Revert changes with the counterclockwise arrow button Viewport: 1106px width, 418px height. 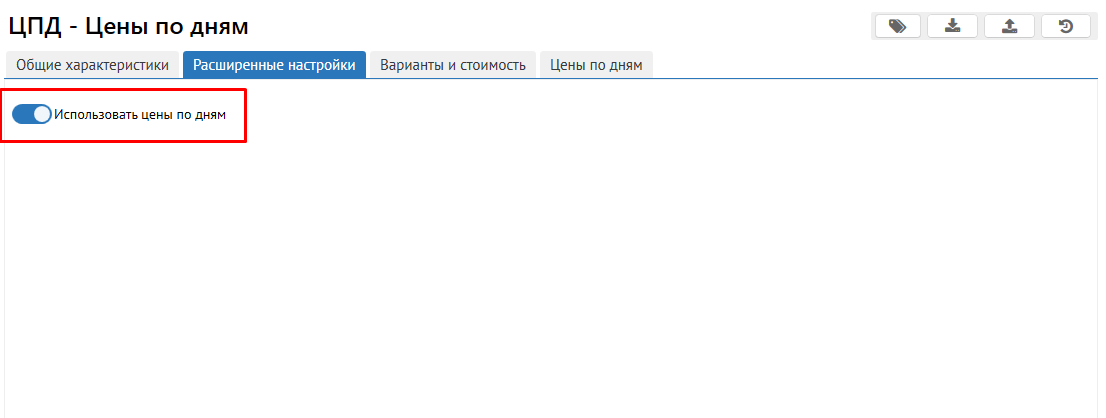(x=1066, y=26)
